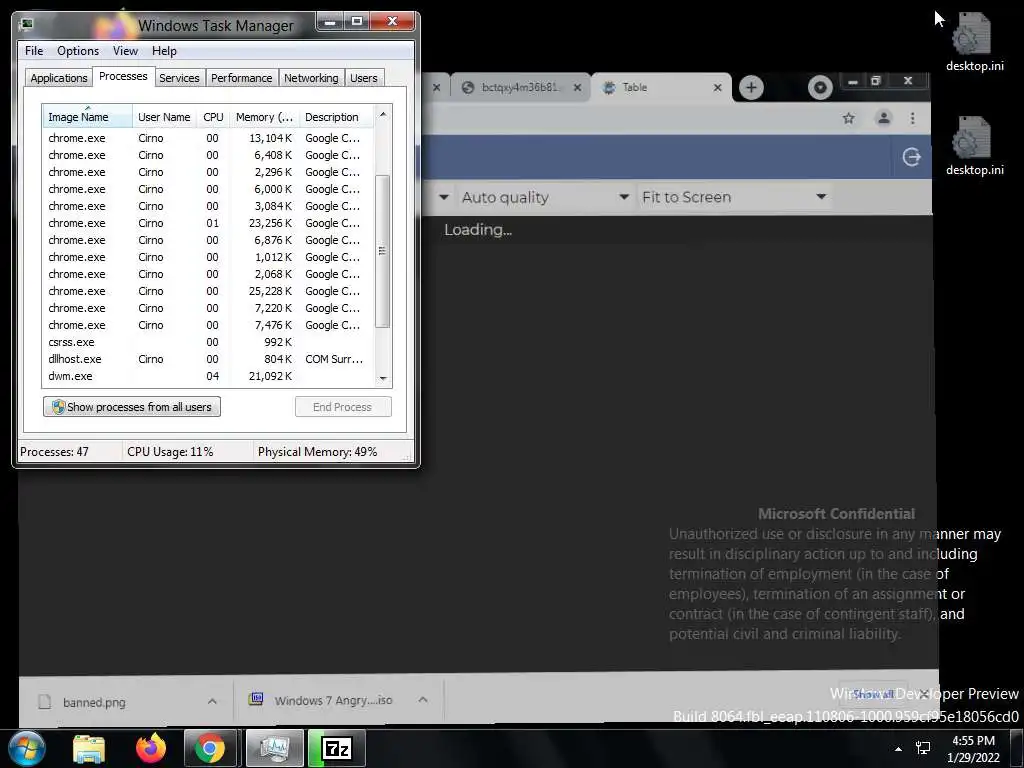Open the Fit to Screen dropdown
This screenshot has height=768, width=1024.
(x=734, y=197)
